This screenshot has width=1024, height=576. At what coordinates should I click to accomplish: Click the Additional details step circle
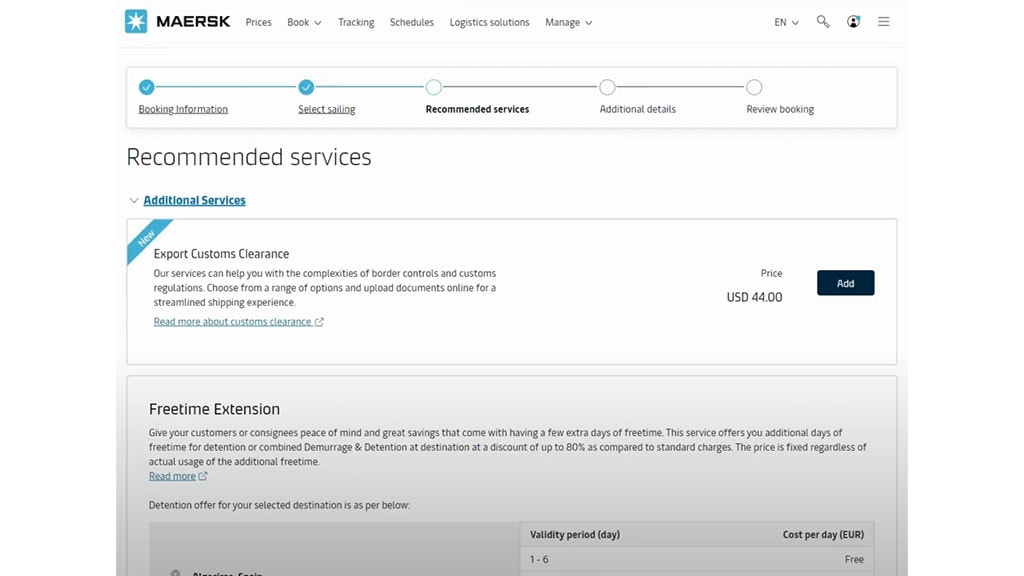[608, 86]
